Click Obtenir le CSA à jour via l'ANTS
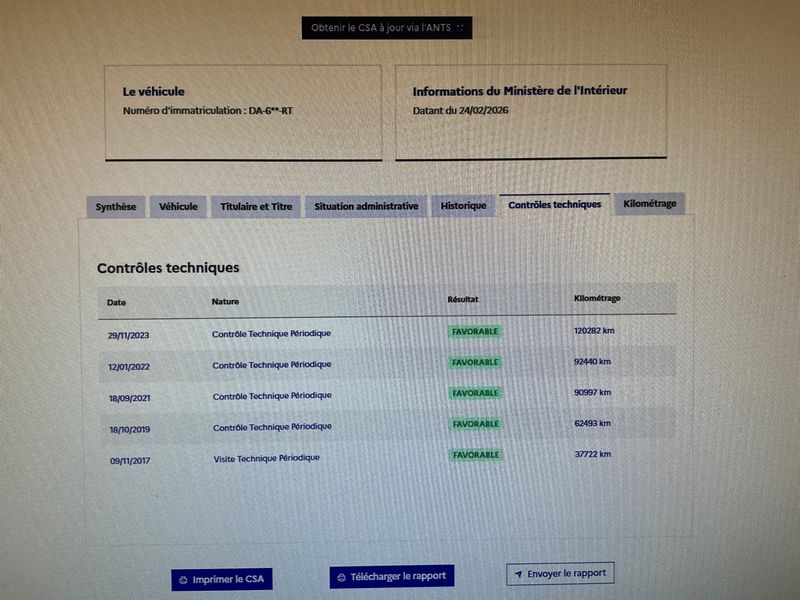The height and width of the screenshot is (600, 800). (387, 28)
